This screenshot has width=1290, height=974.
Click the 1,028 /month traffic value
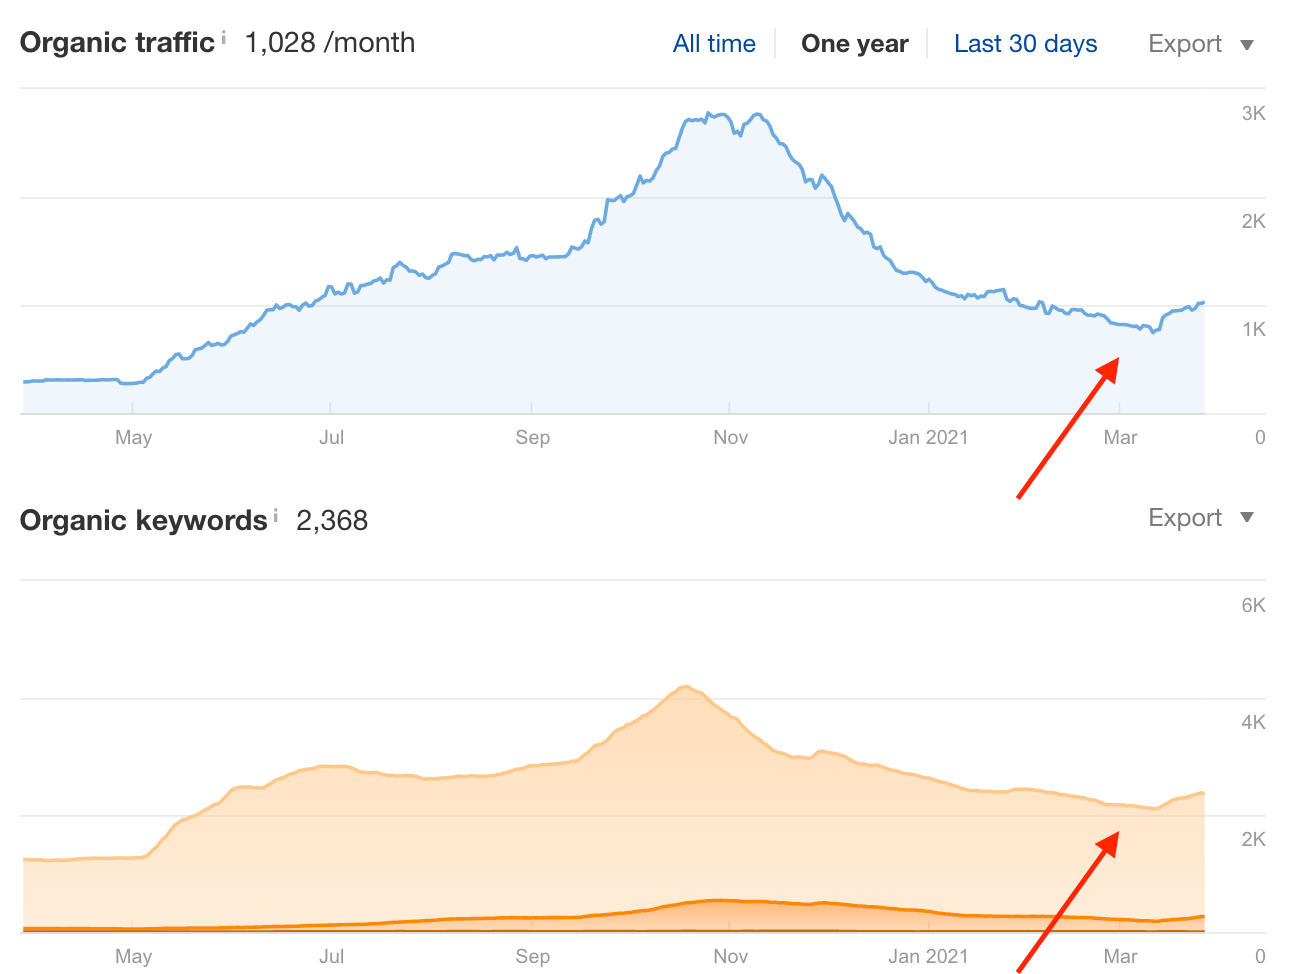click(329, 43)
